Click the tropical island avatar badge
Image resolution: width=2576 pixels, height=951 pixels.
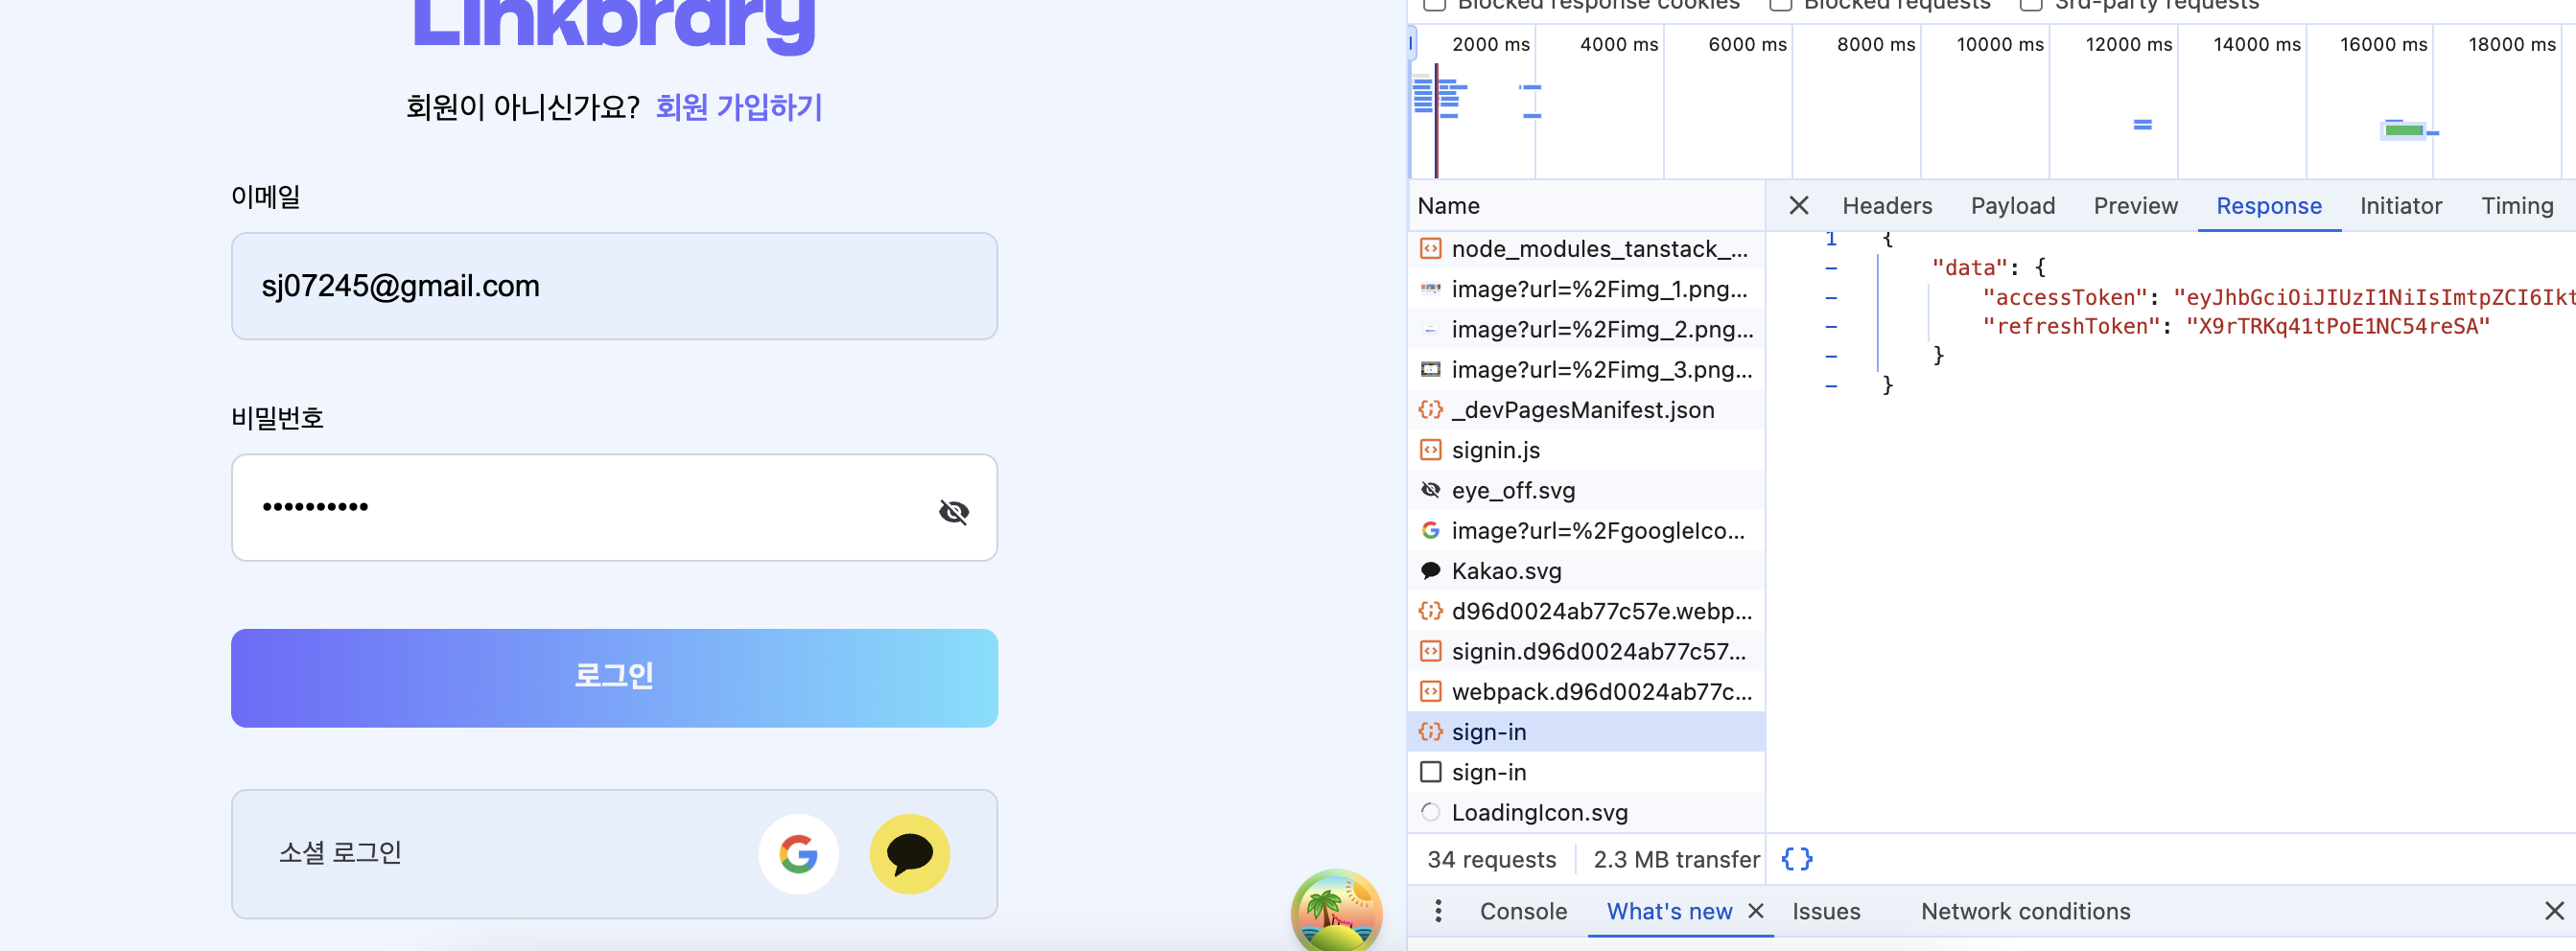pos(1336,910)
